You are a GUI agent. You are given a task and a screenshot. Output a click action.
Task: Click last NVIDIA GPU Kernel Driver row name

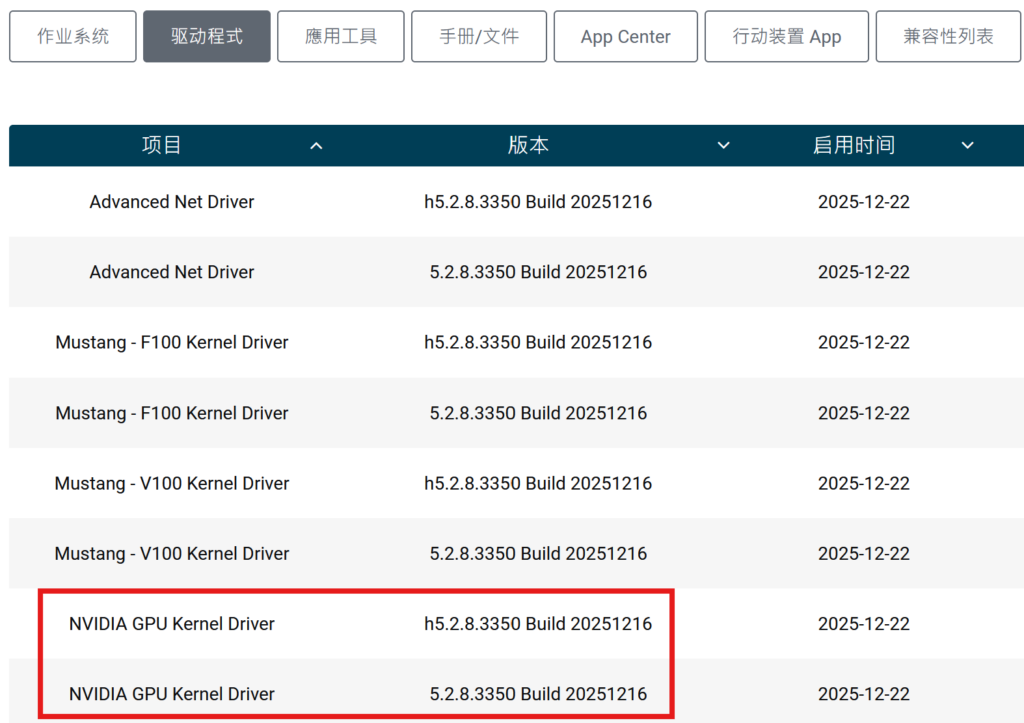point(172,694)
